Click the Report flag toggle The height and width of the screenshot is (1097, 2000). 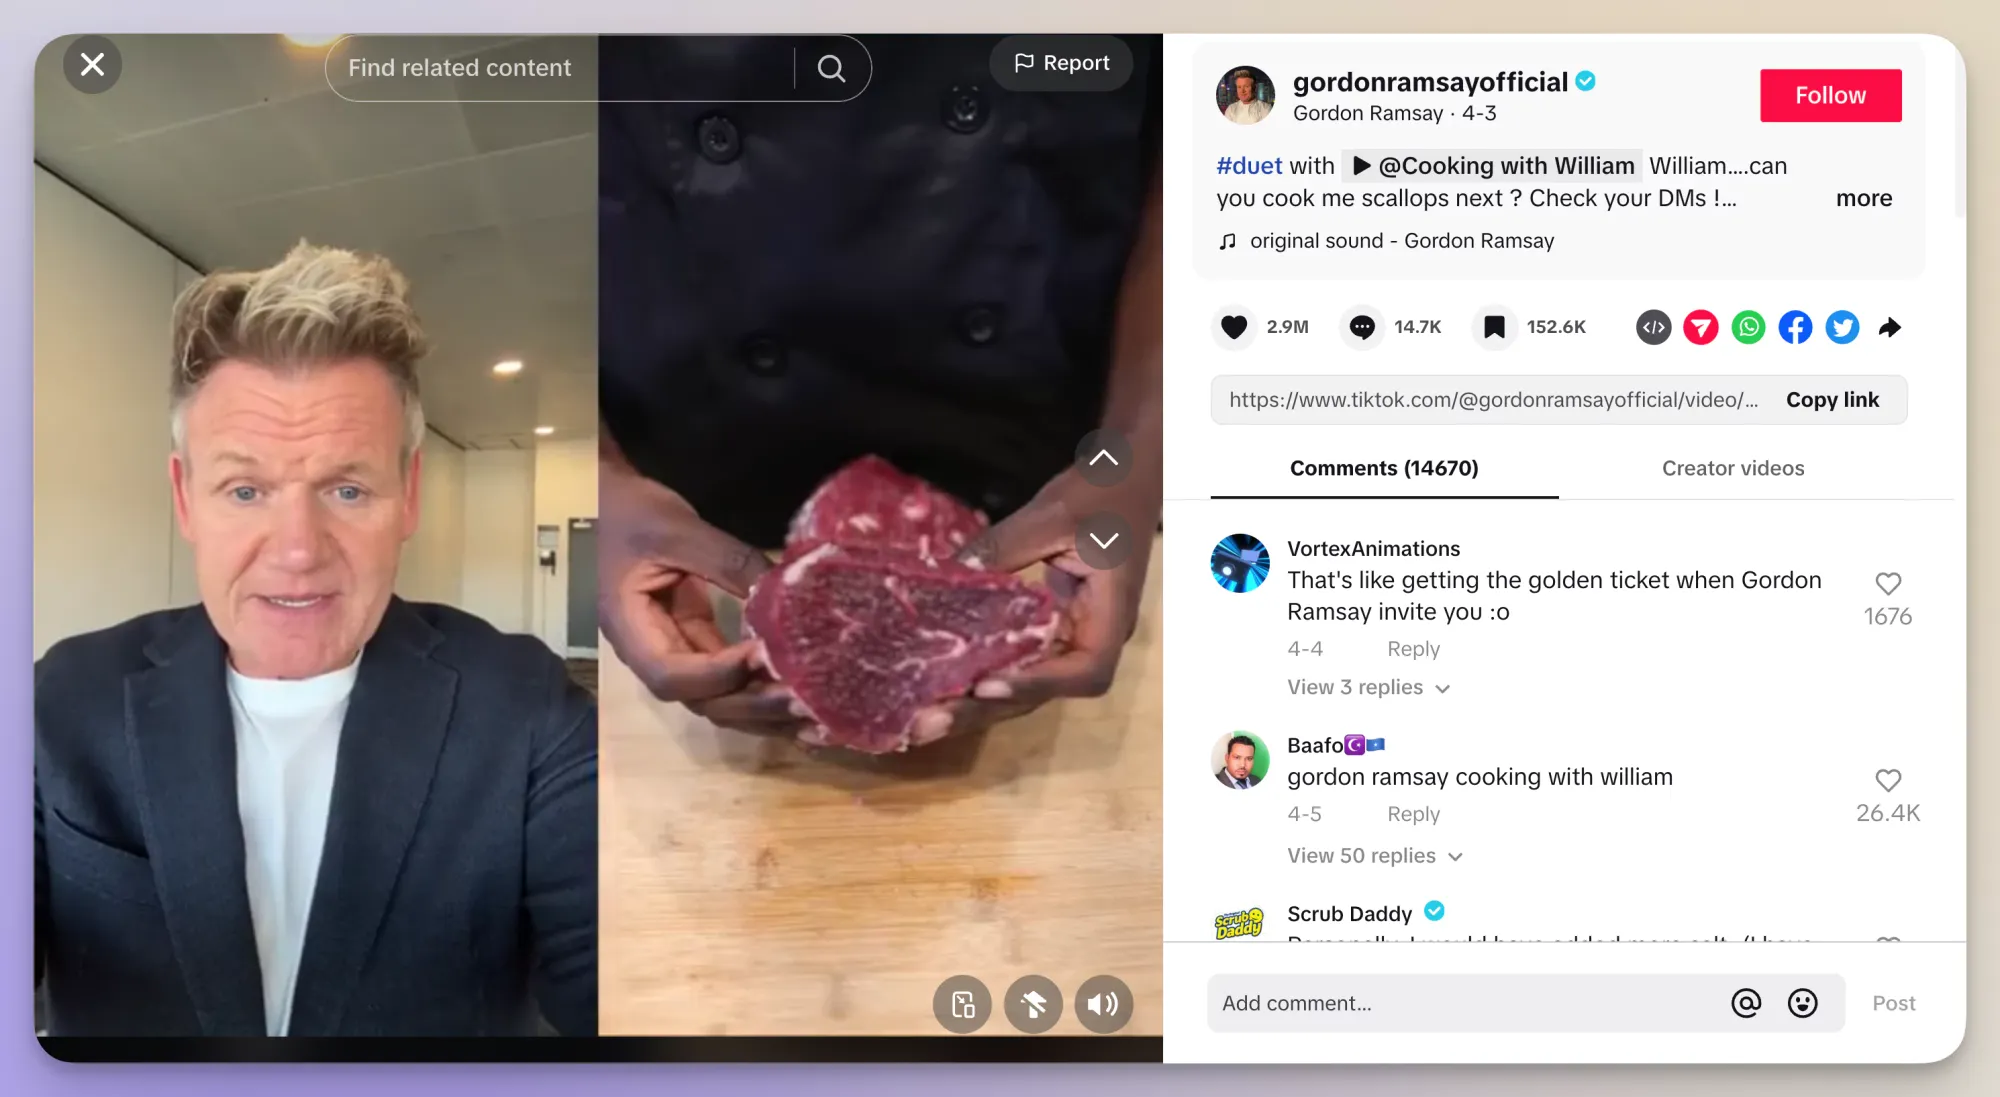coord(1060,62)
